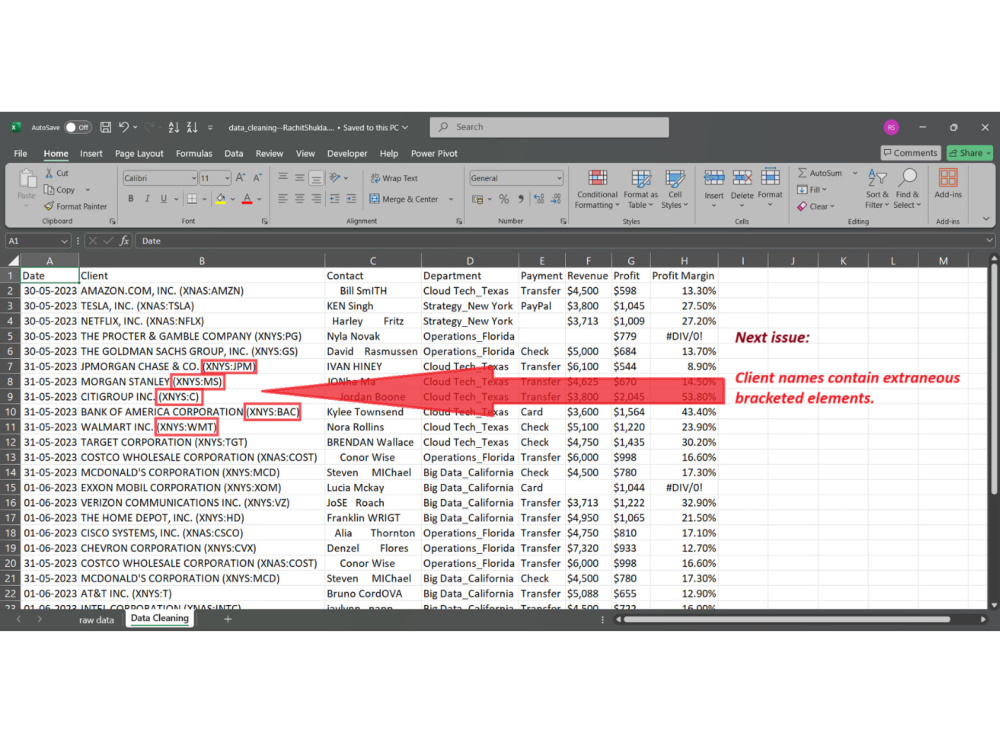The height and width of the screenshot is (750, 1000).
Task: Toggle the AutoSave switch
Action: point(78,128)
